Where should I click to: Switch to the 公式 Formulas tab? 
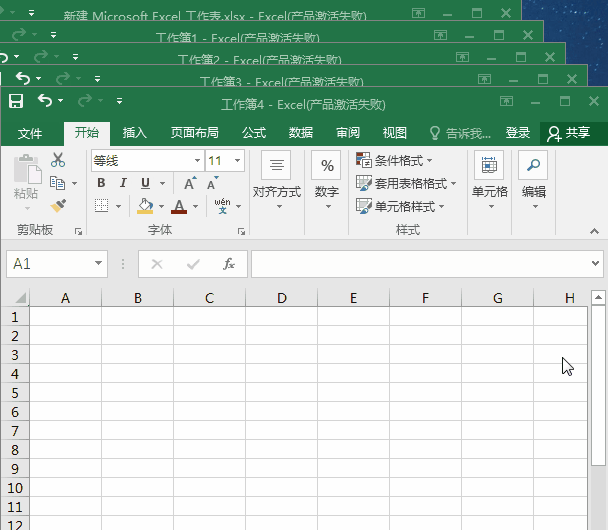click(254, 133)
